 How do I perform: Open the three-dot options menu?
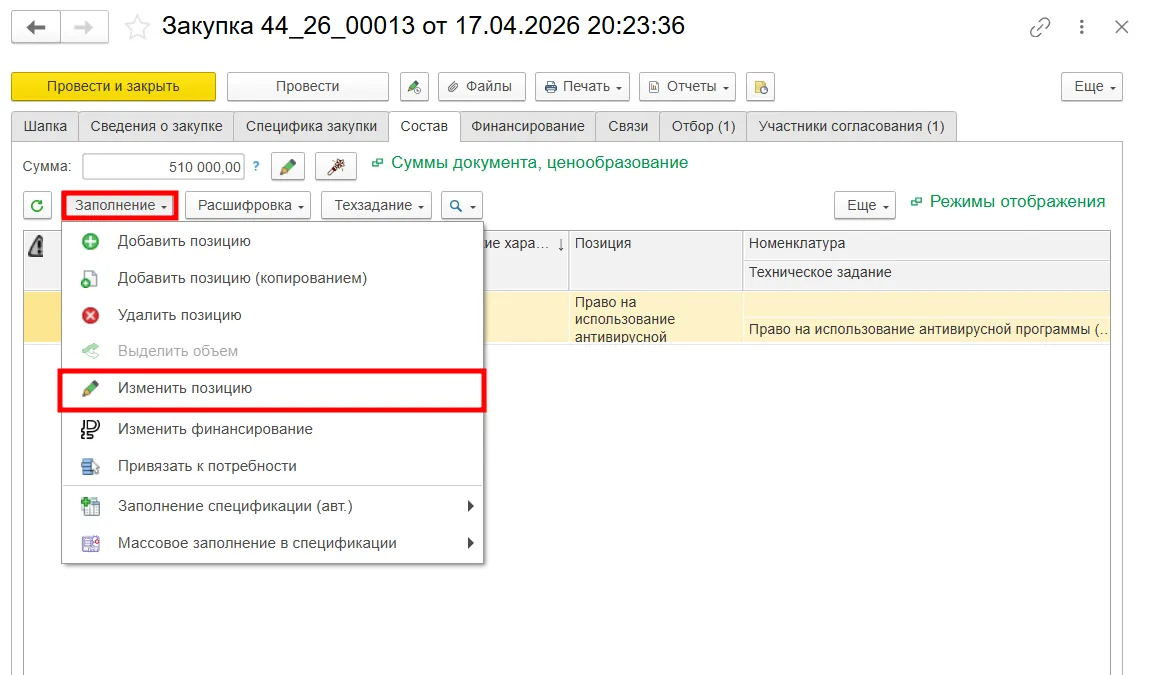click(x=1081, y=27)
